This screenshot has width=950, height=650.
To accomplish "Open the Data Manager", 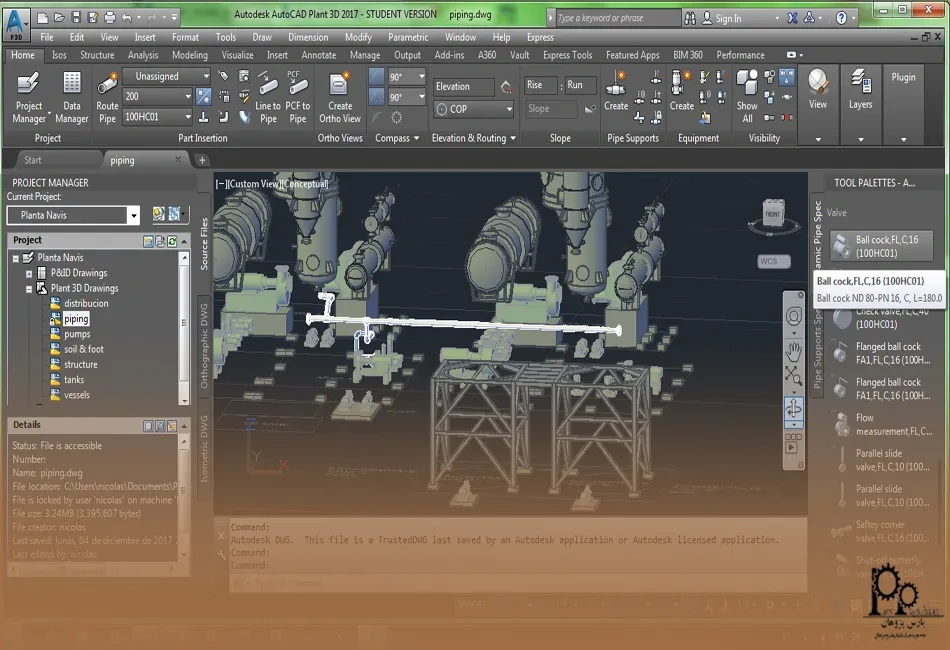I will (71, 97).
